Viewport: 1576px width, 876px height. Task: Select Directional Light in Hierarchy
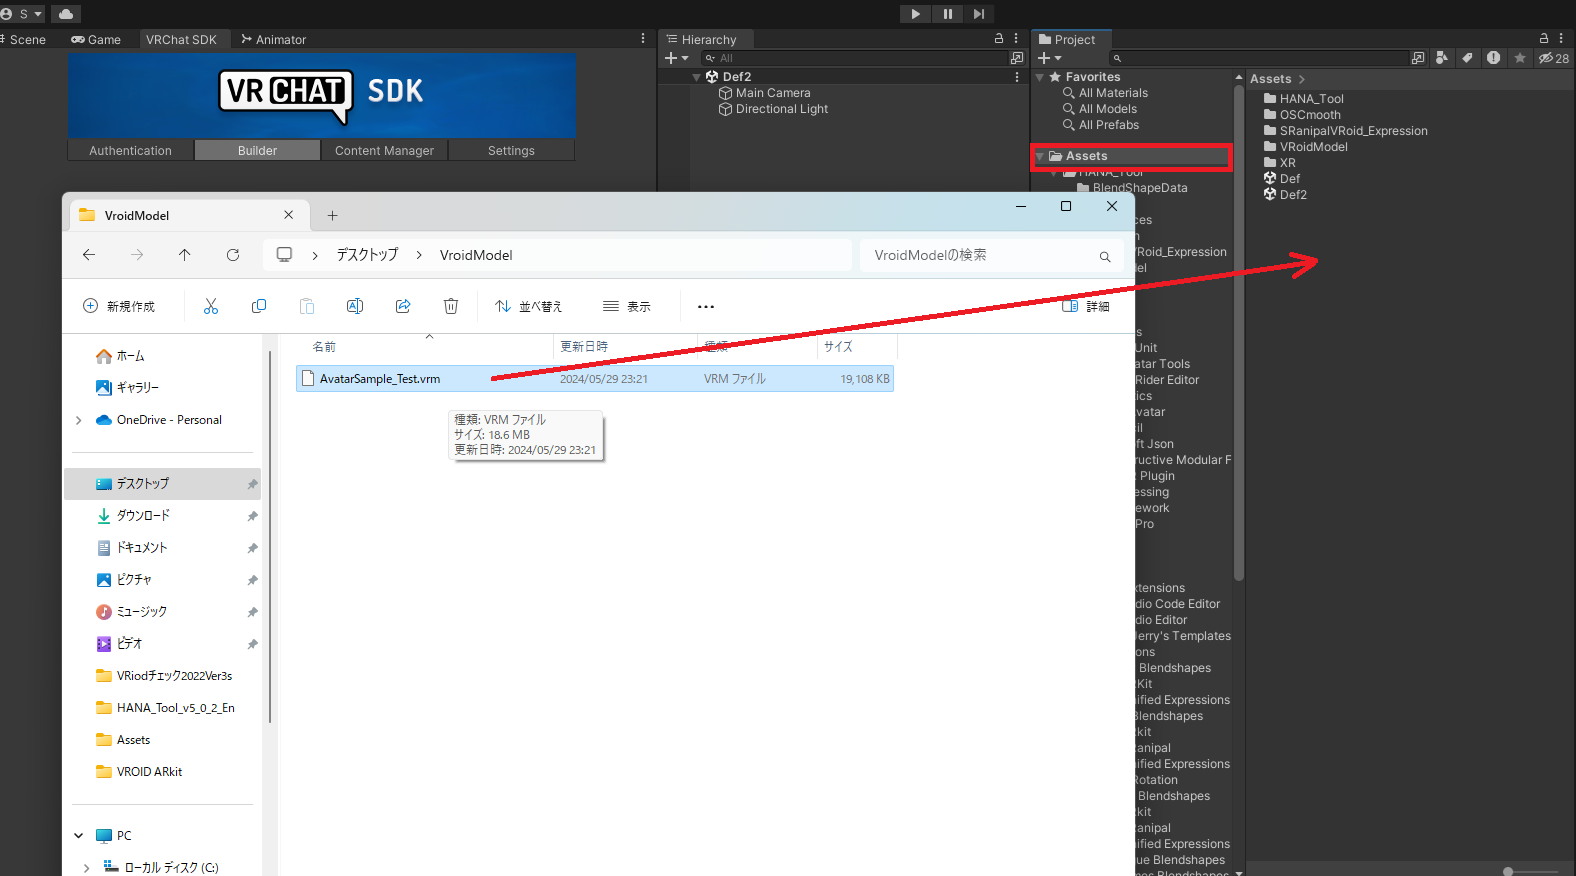click(x=773, y=109)
